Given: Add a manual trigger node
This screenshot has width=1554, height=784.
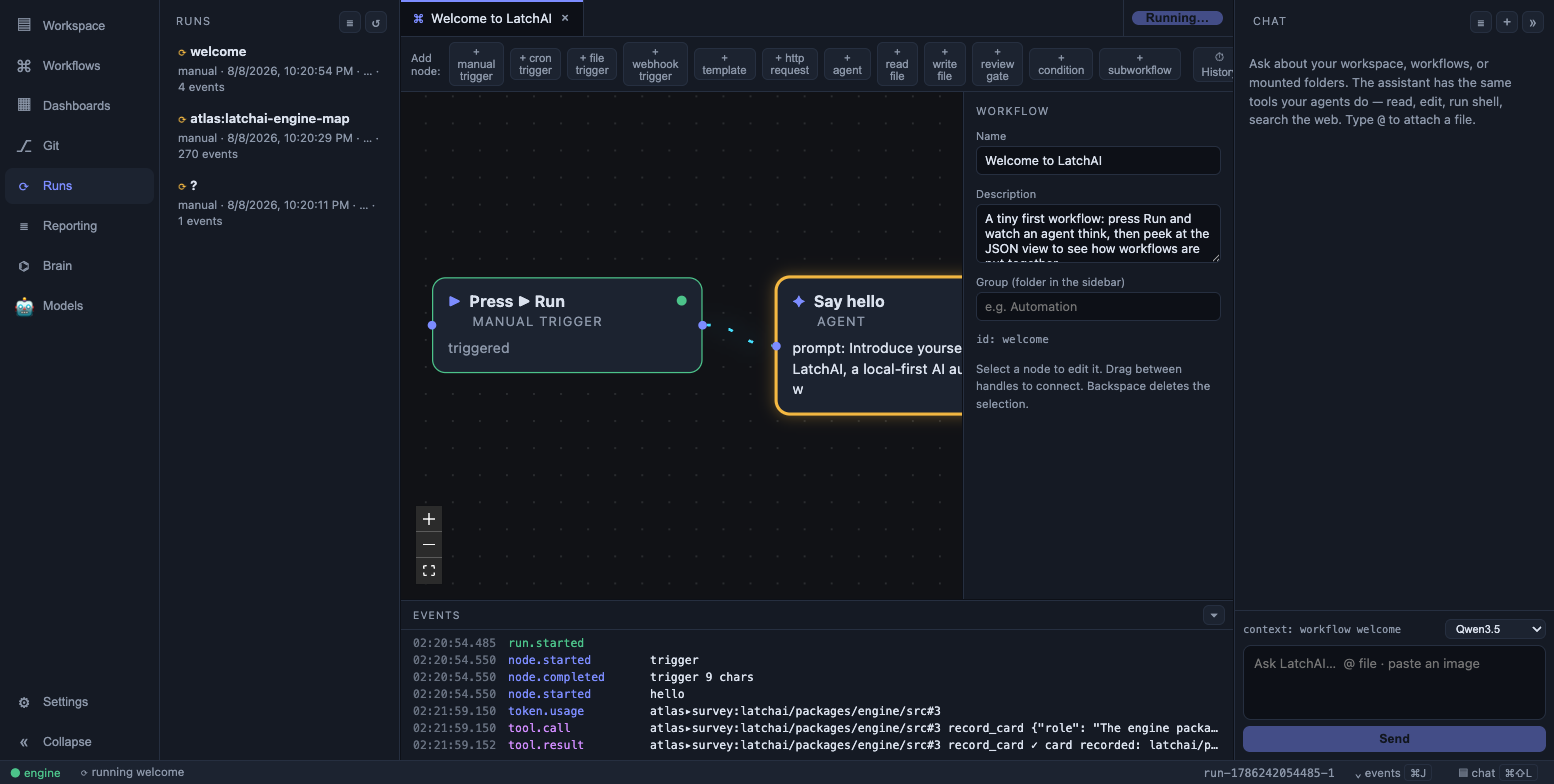Looking at the screenshot, I should 476,64.
